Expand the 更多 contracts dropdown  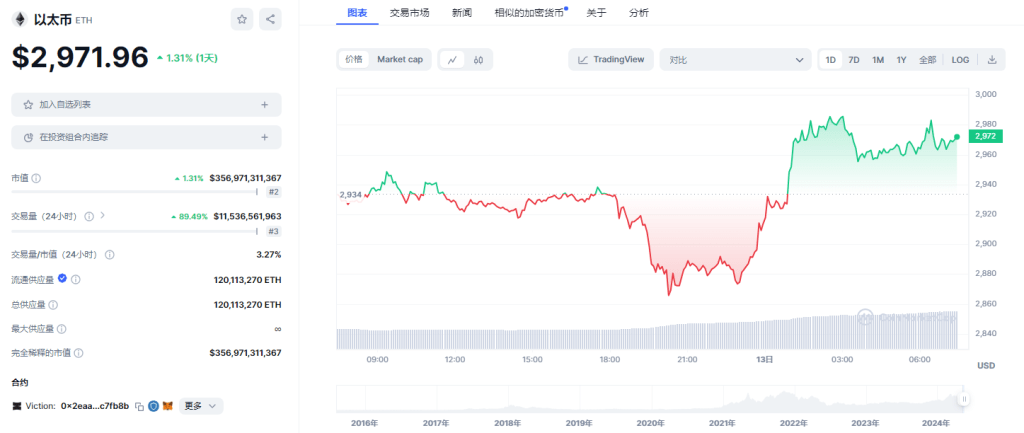201,406
